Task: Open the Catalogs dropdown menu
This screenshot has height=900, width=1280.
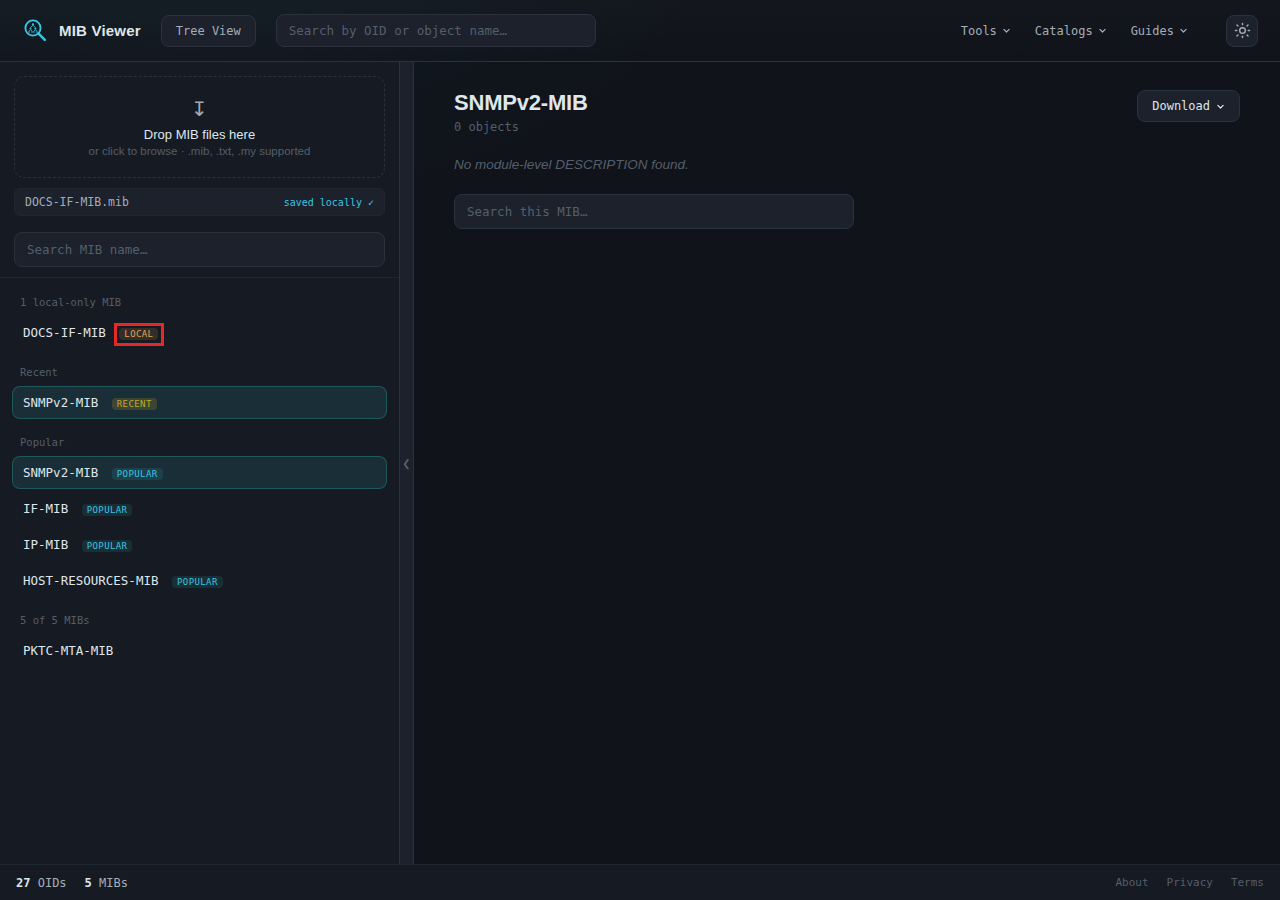Action: pos(1070,30)
